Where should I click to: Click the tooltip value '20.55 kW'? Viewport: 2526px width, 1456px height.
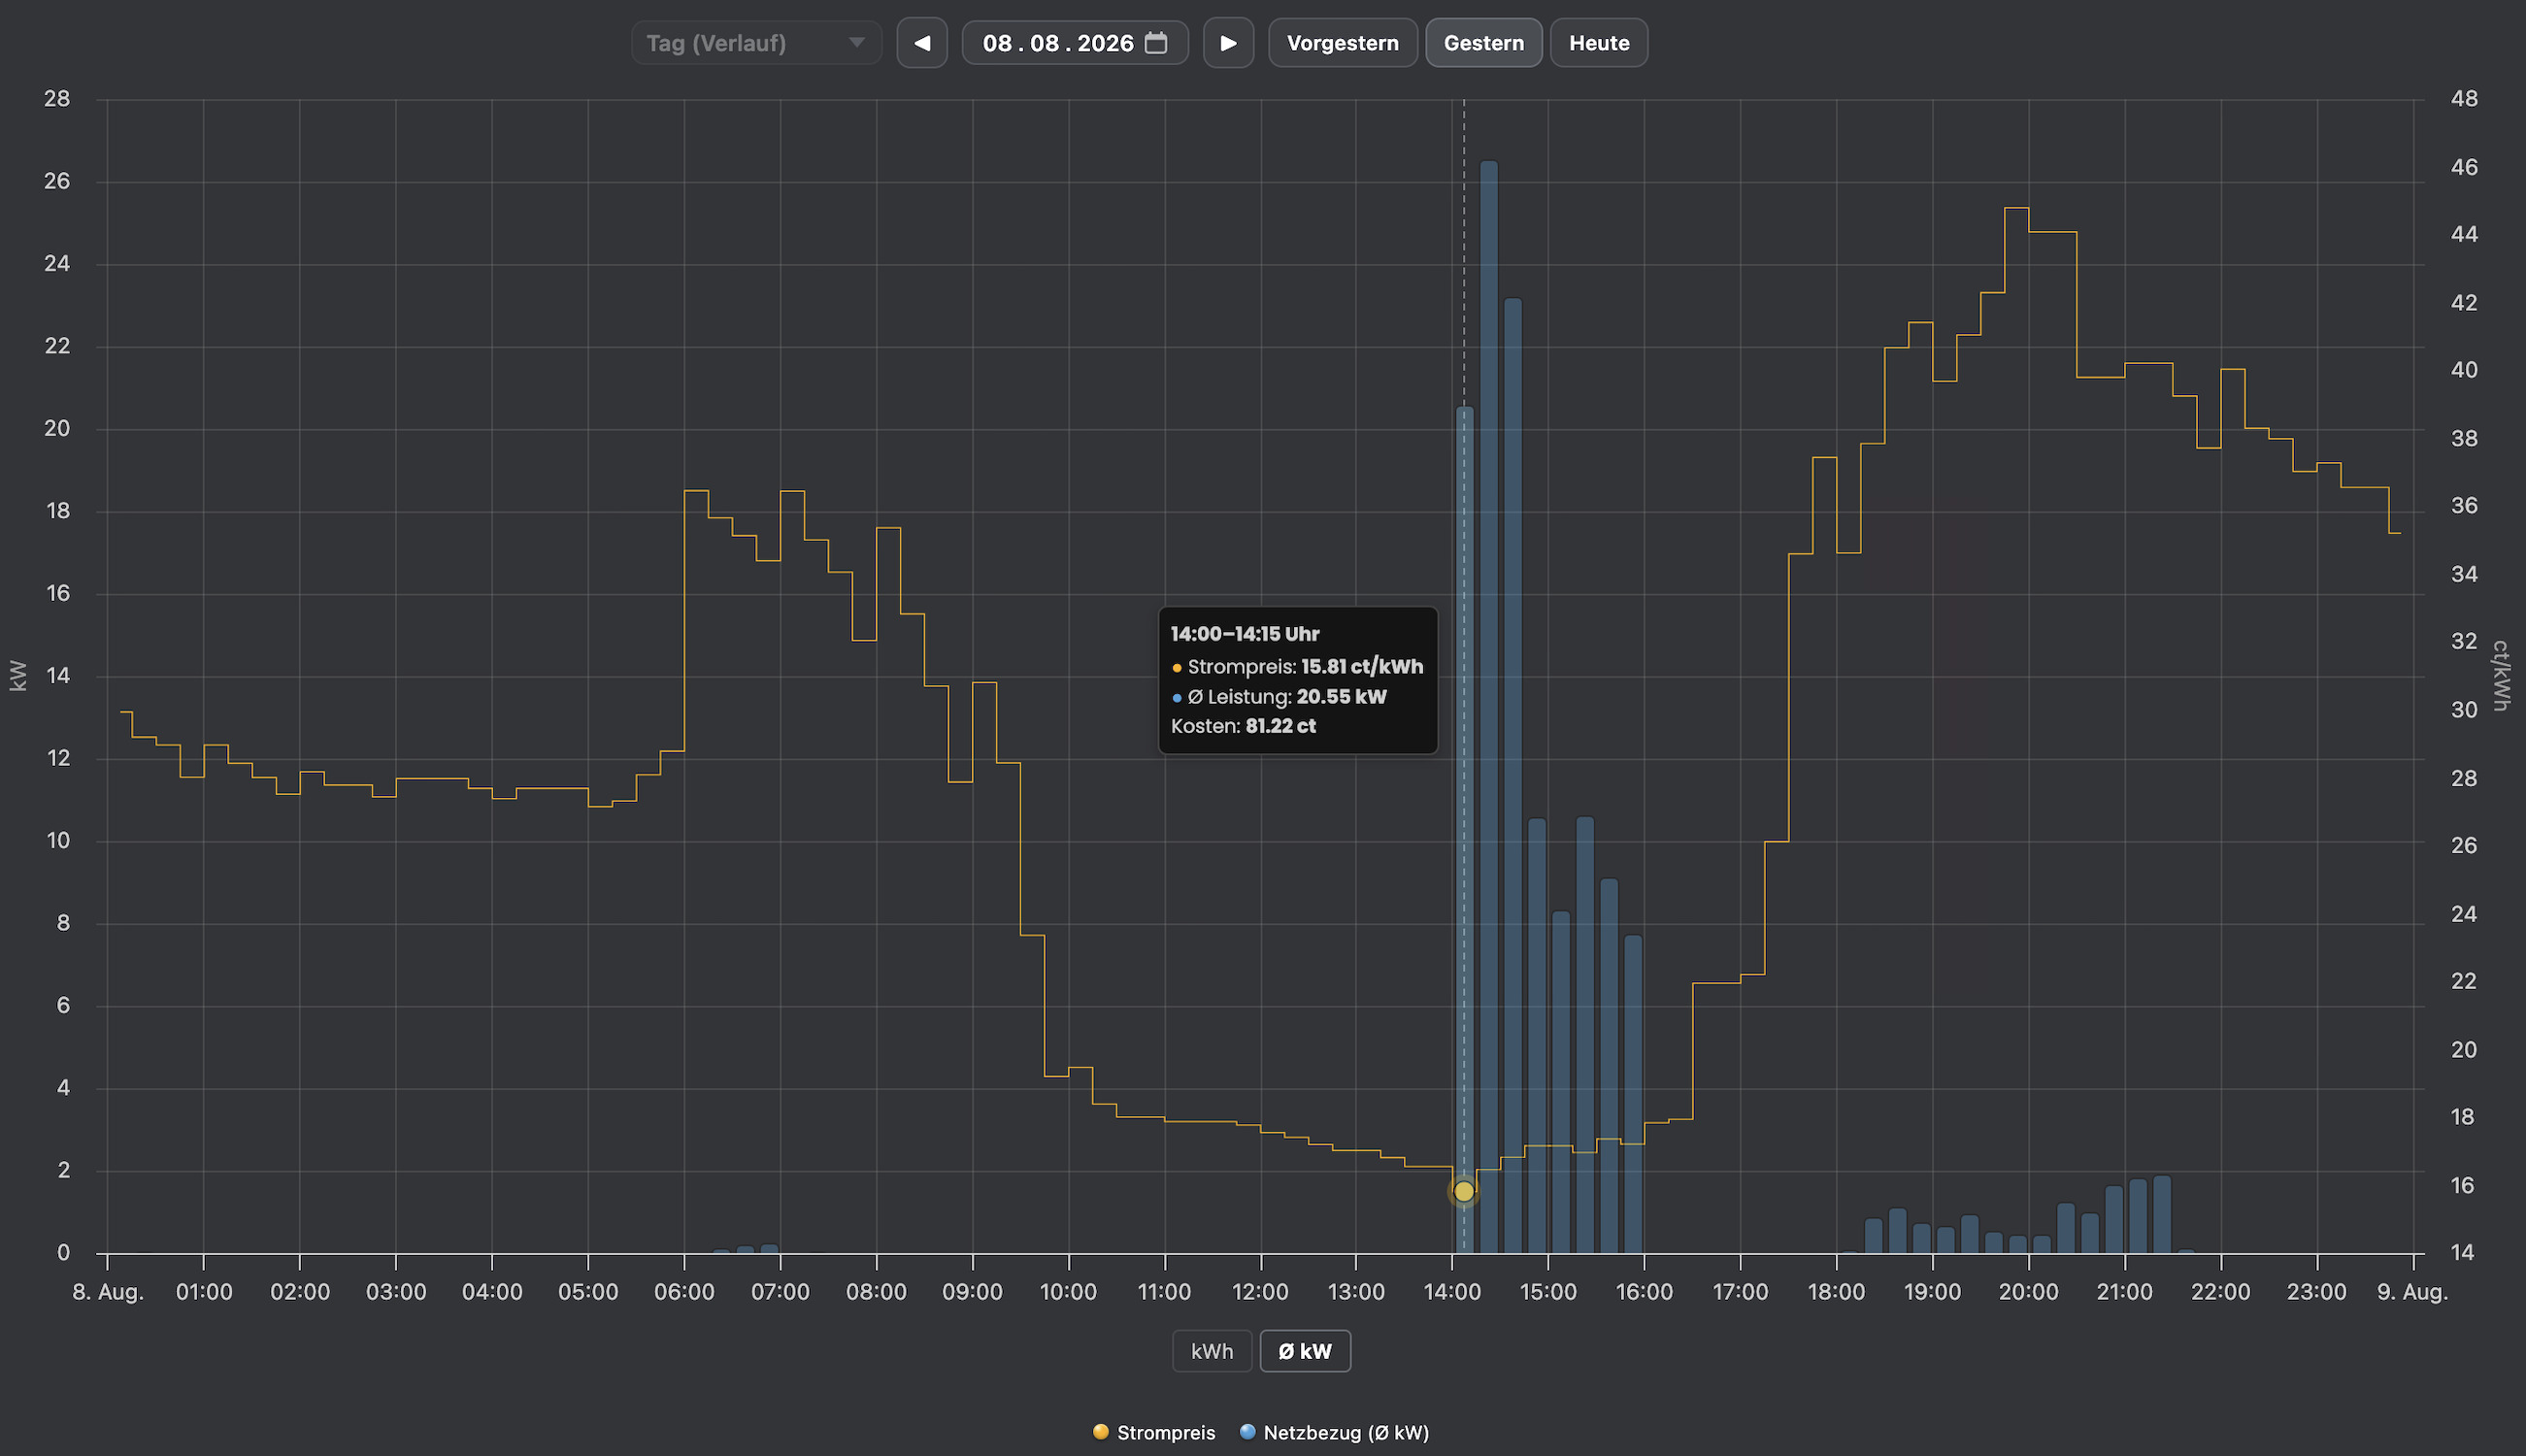1341,697
